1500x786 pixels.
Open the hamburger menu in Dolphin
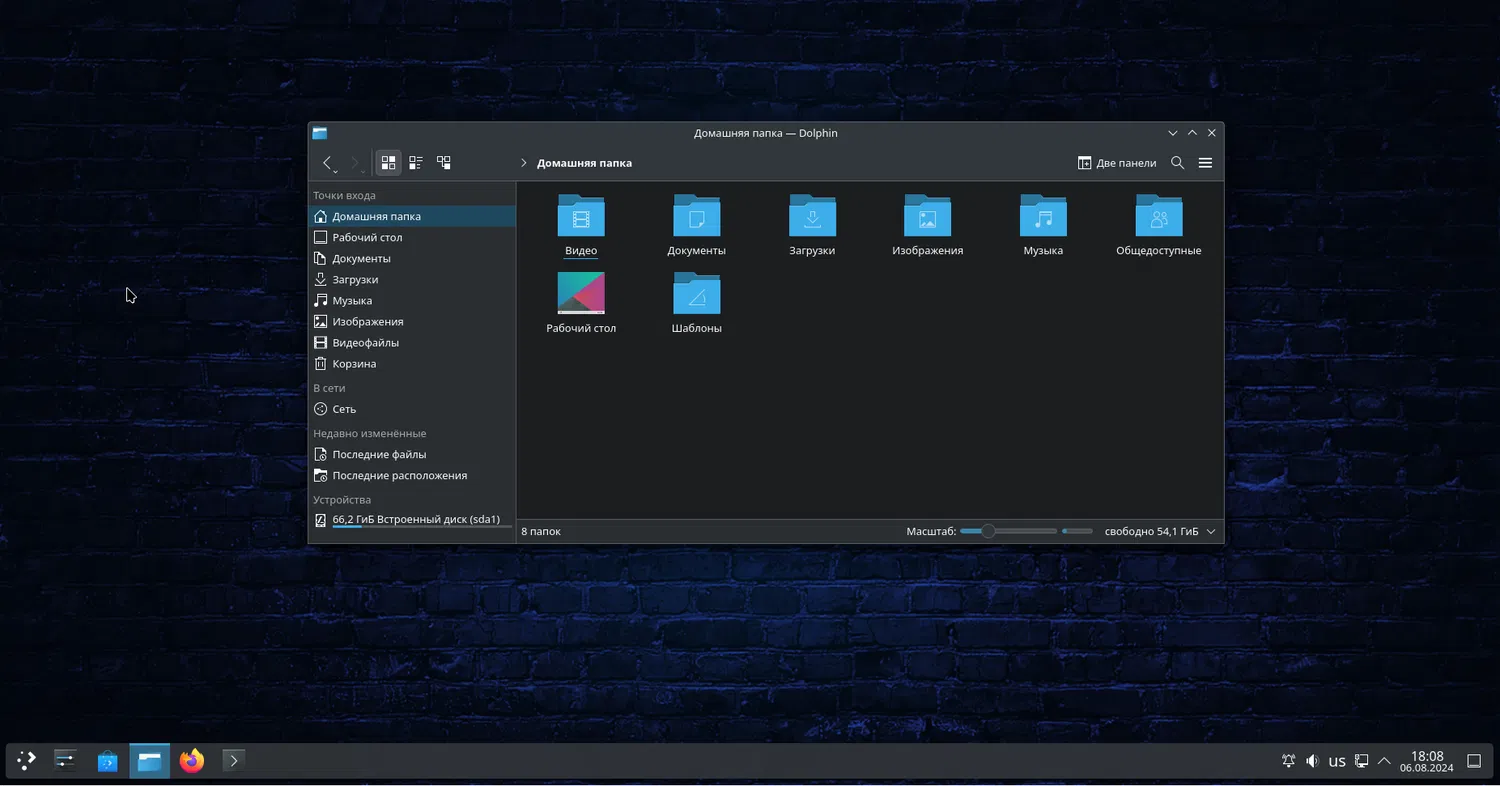tap(1205, 163)
